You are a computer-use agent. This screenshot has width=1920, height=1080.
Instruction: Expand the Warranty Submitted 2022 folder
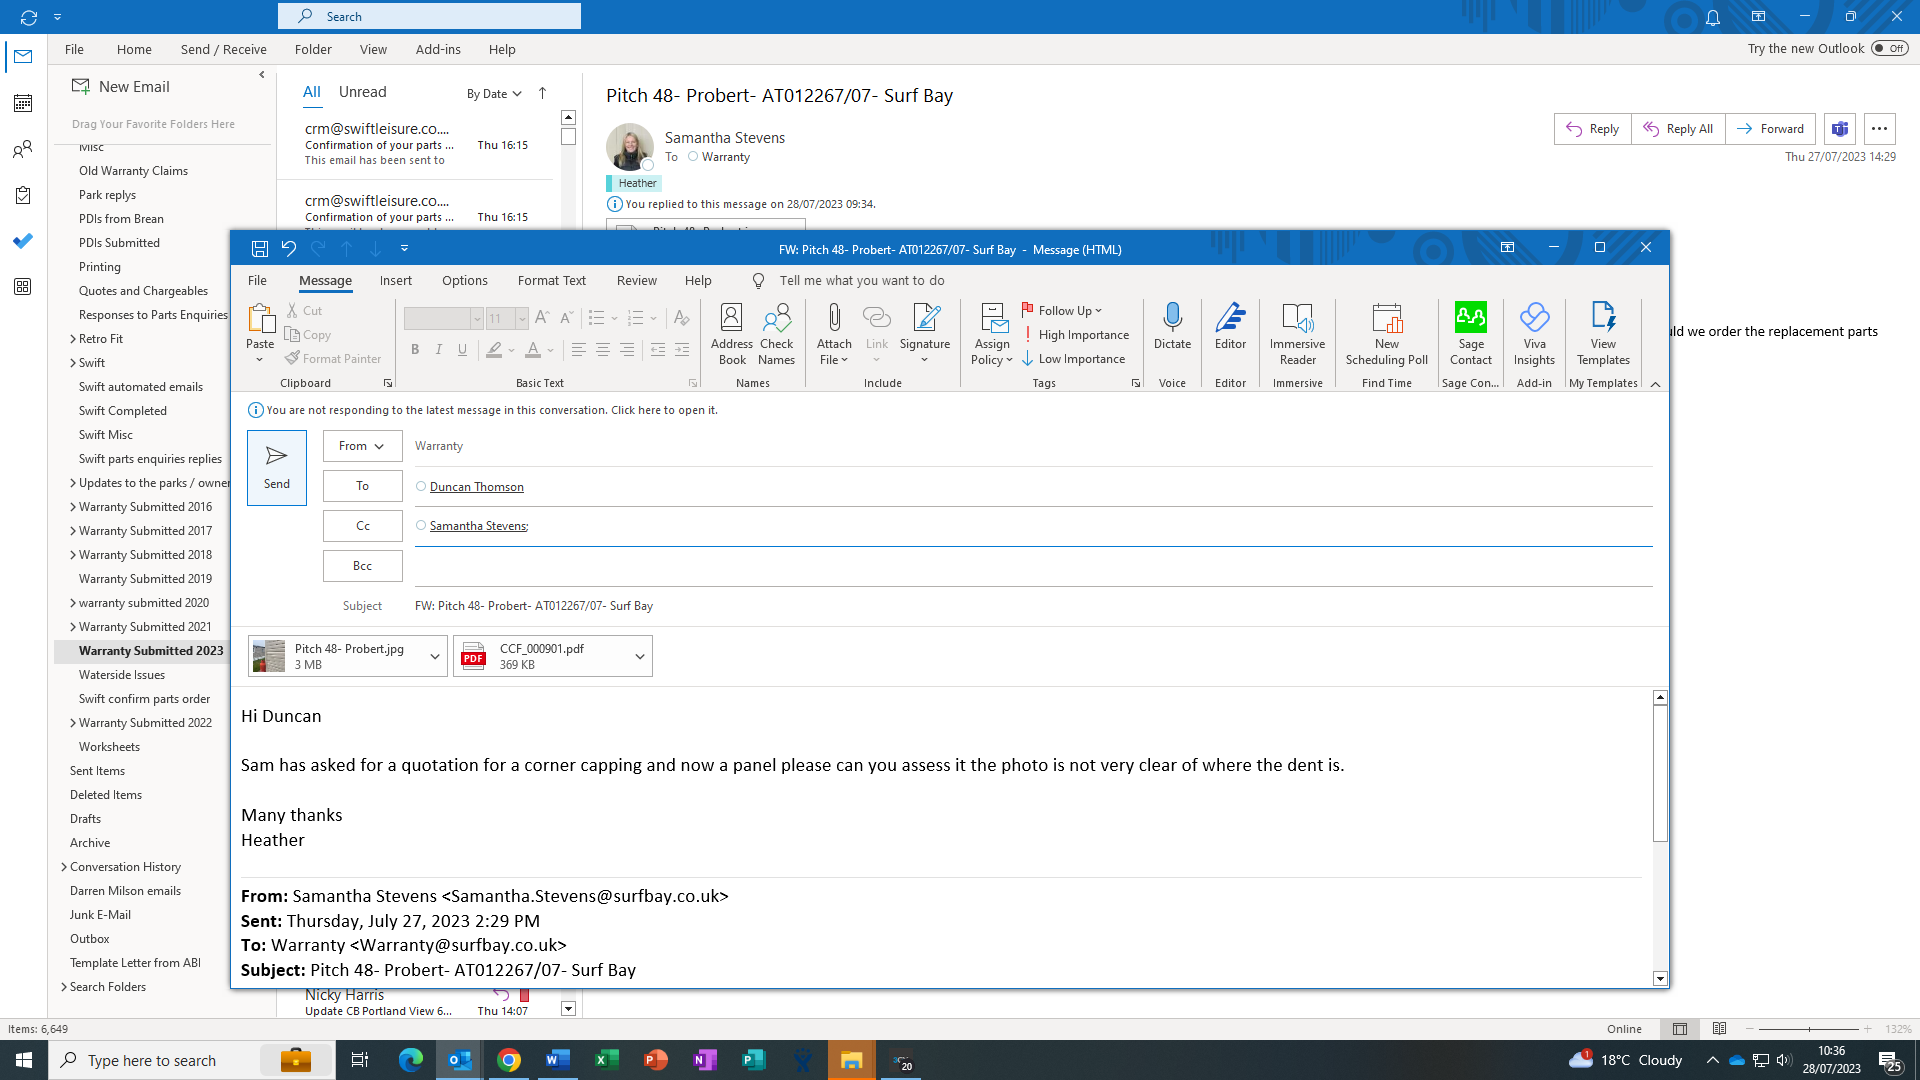(x=73, y=723)
